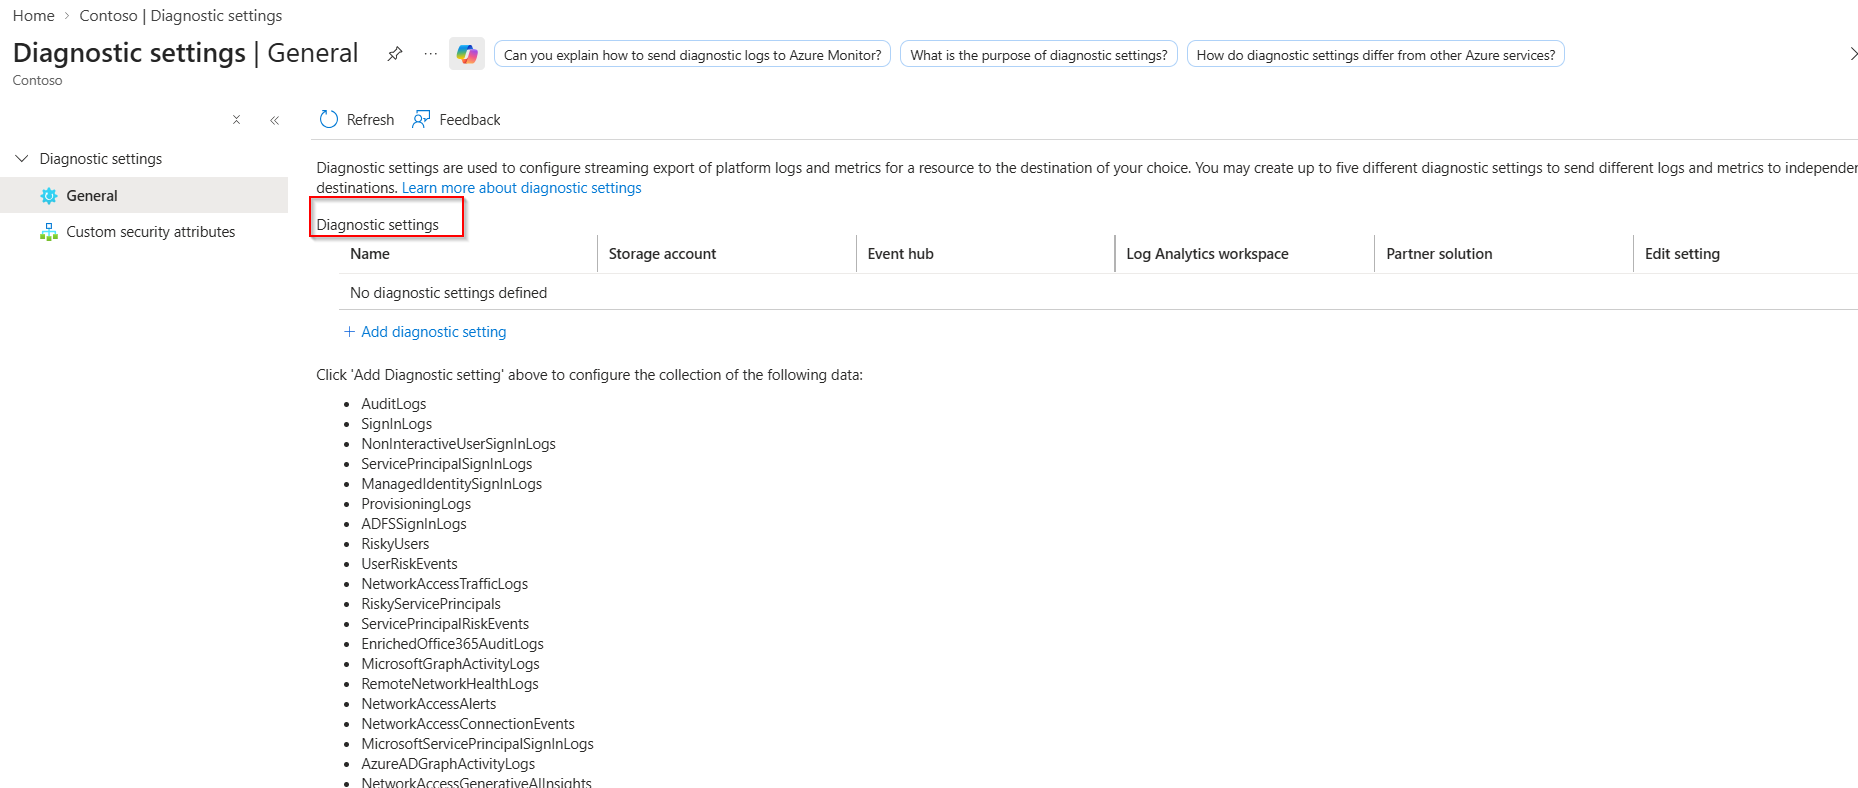Click the Contoso subtitle under the title
The image size is (1858, 788).
point(38,81)
